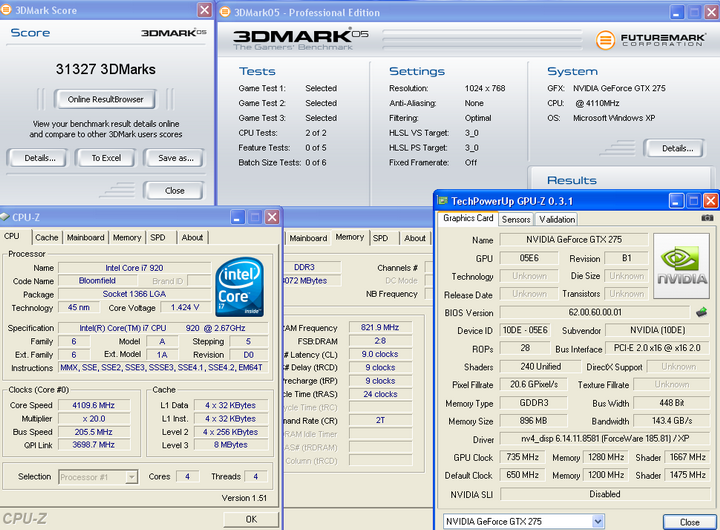Image resolution: width=720 pixels, height=530 pixels.
Task: Click the GPU Clock value 735 MHz
Action: click(523, 457)
